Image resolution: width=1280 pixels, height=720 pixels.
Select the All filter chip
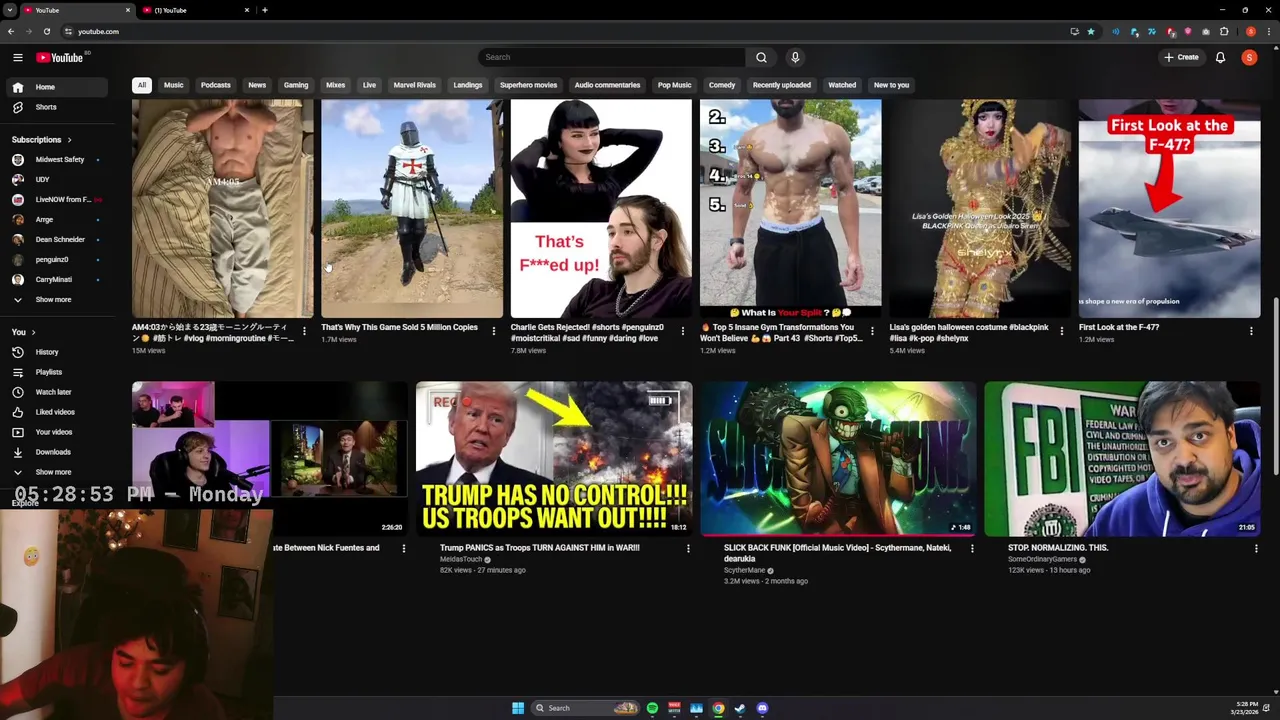click(x=142, y=85)
